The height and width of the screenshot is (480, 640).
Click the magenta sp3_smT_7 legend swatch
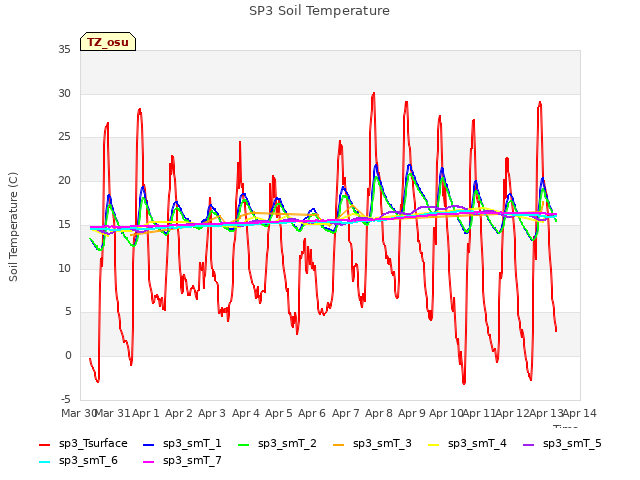(149, 462)
